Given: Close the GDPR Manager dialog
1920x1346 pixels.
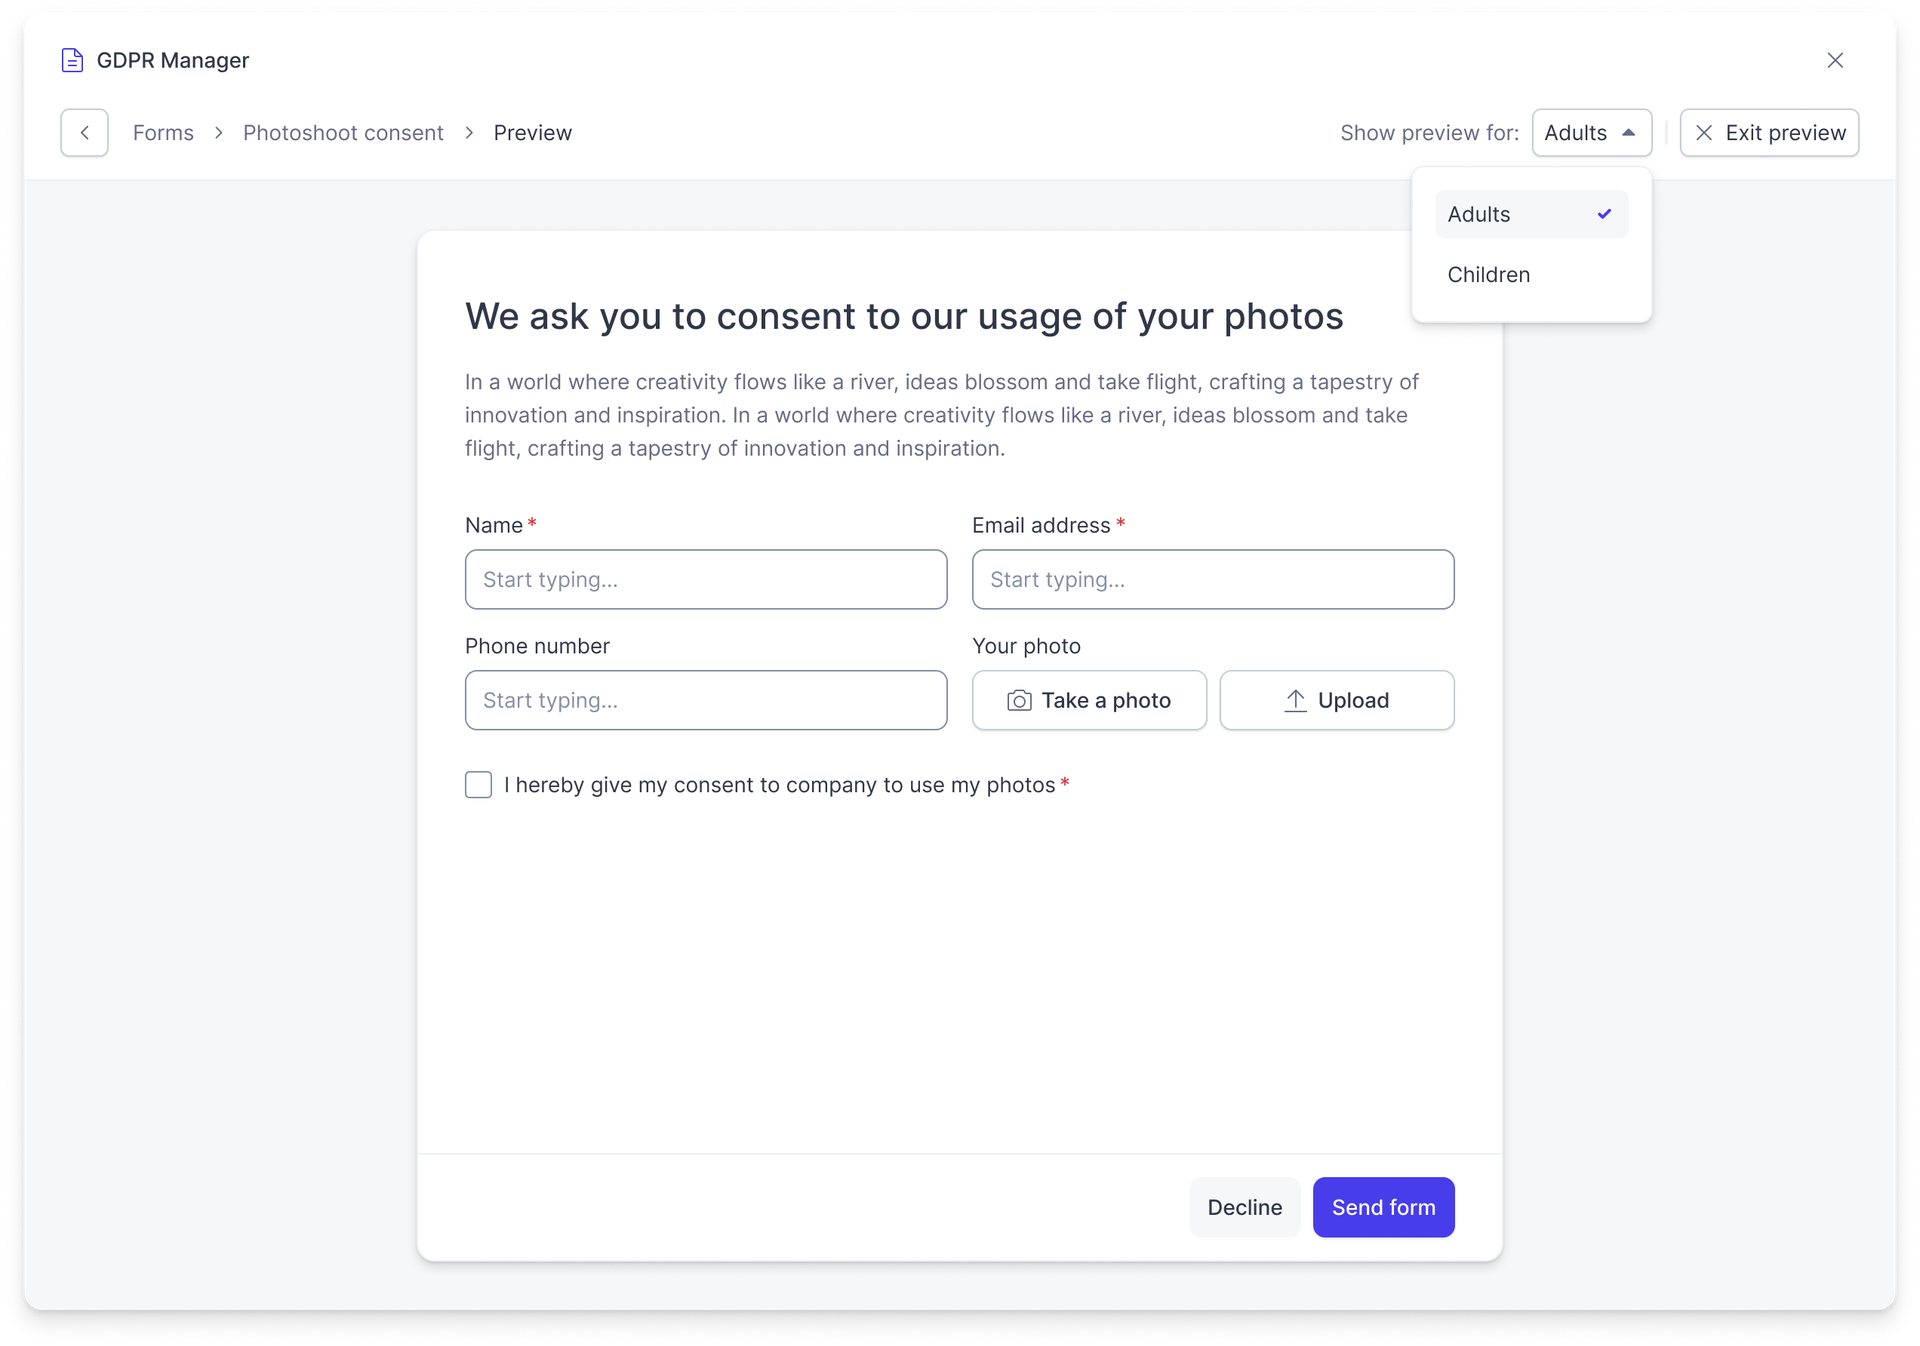Looking at the screenshot, I should [x=1835, y=60].
